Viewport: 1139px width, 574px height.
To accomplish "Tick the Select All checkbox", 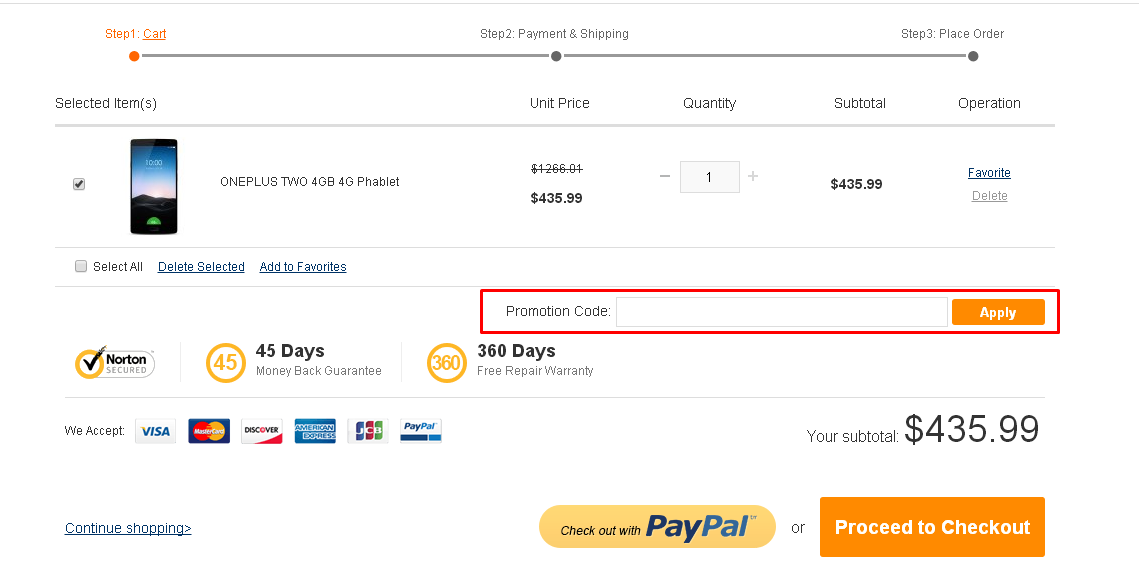I will click(x=81, y=266).
